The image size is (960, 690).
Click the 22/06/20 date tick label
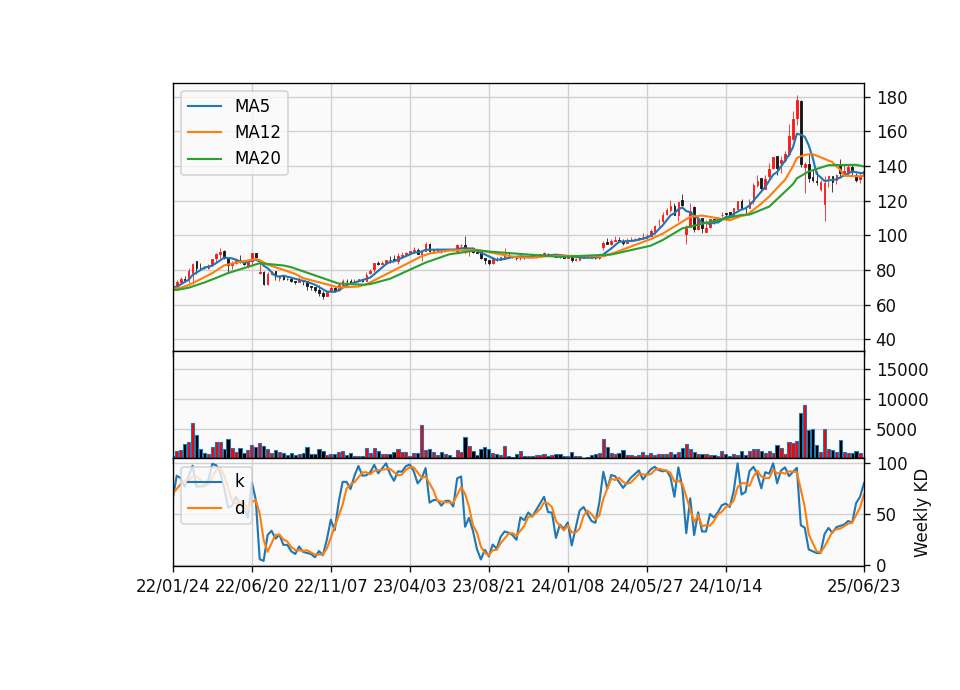tap(252, 587)
